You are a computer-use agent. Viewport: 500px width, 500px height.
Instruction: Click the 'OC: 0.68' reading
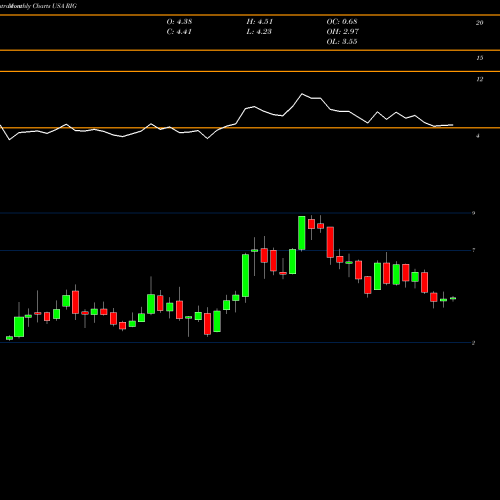[x=342, y=22]
